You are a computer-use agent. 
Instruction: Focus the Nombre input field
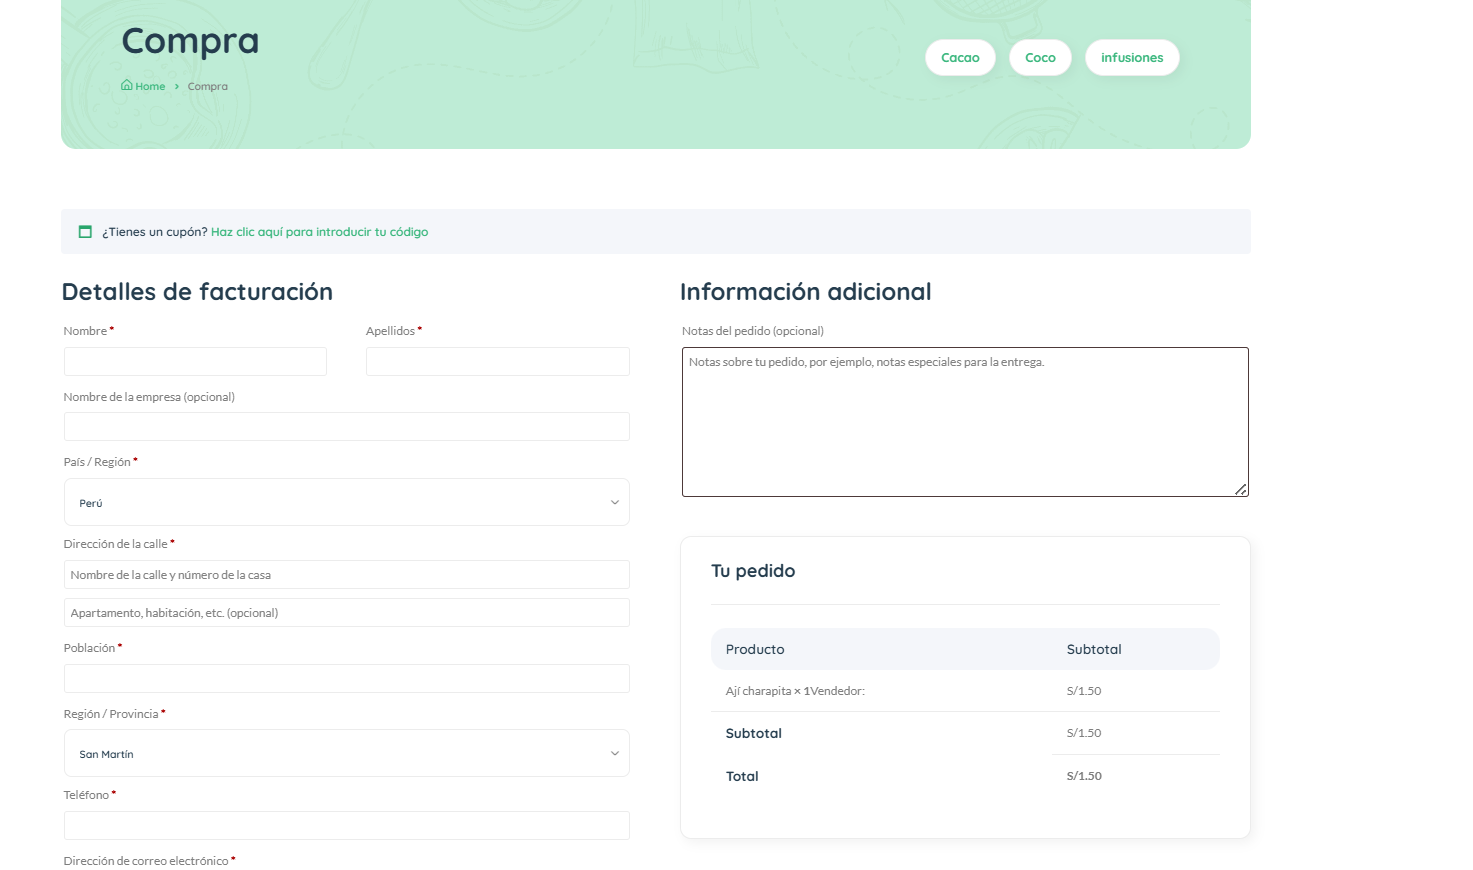195,362
